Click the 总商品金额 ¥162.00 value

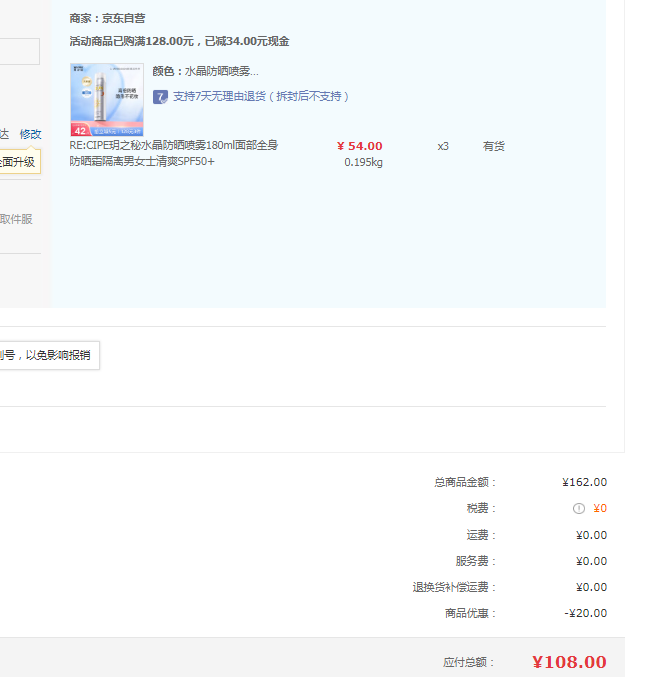pos(584,482)
